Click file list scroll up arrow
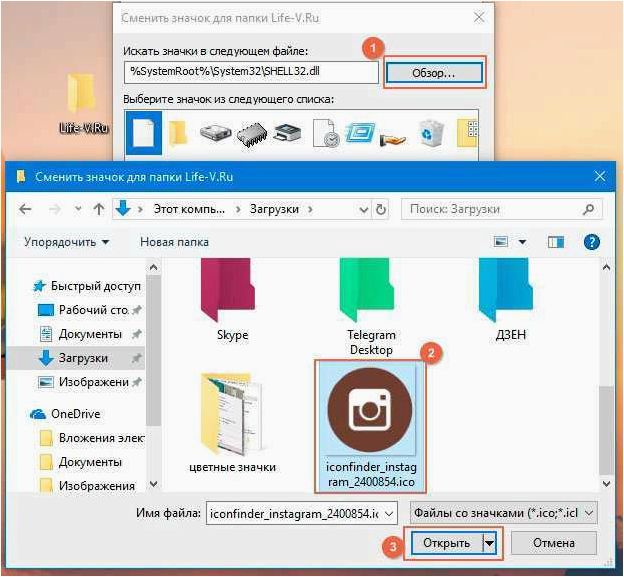The width and height of the screenshot is (624, 577). click(x=606, y=267)
